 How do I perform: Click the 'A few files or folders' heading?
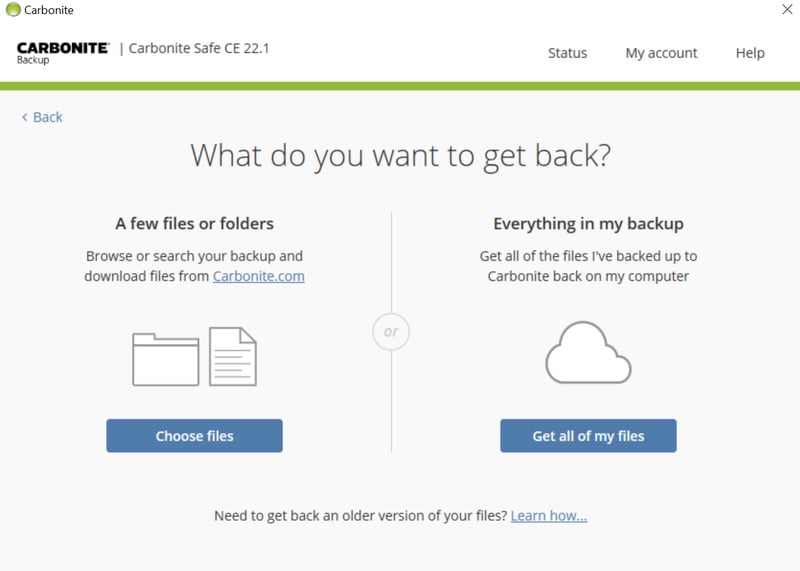(x=194, y=224)
